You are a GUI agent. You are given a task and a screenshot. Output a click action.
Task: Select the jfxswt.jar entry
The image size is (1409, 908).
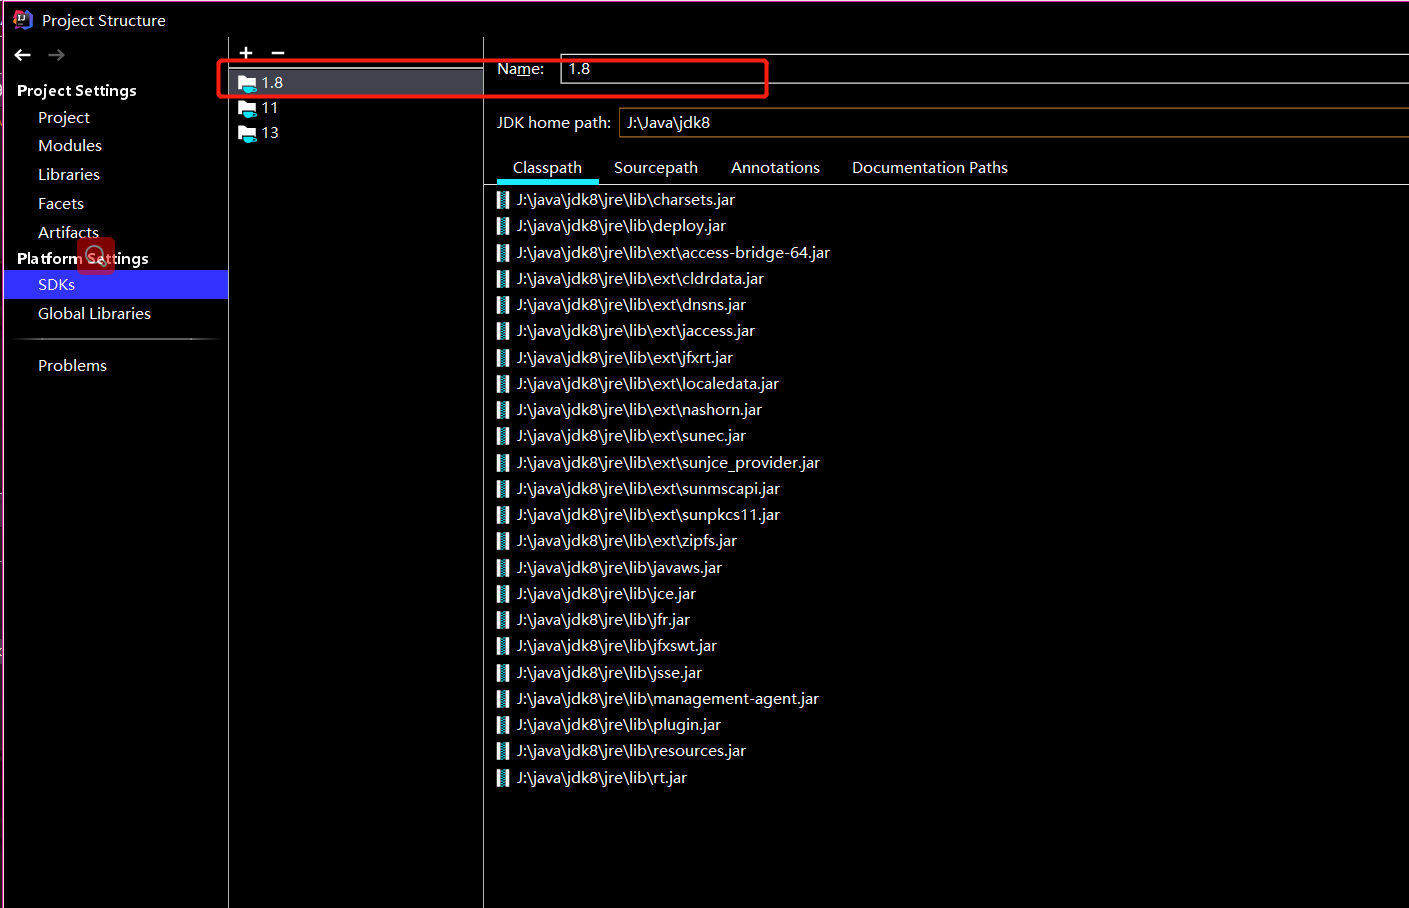click(617, 646)
